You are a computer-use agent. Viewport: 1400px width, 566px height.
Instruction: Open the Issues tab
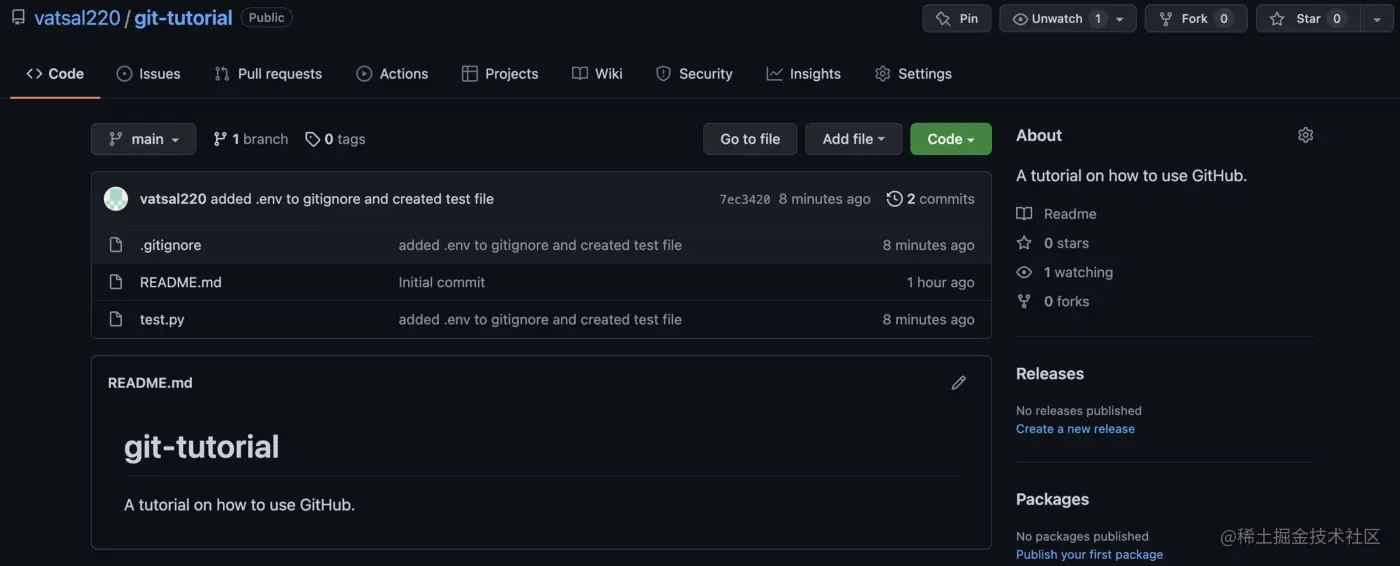148,74
